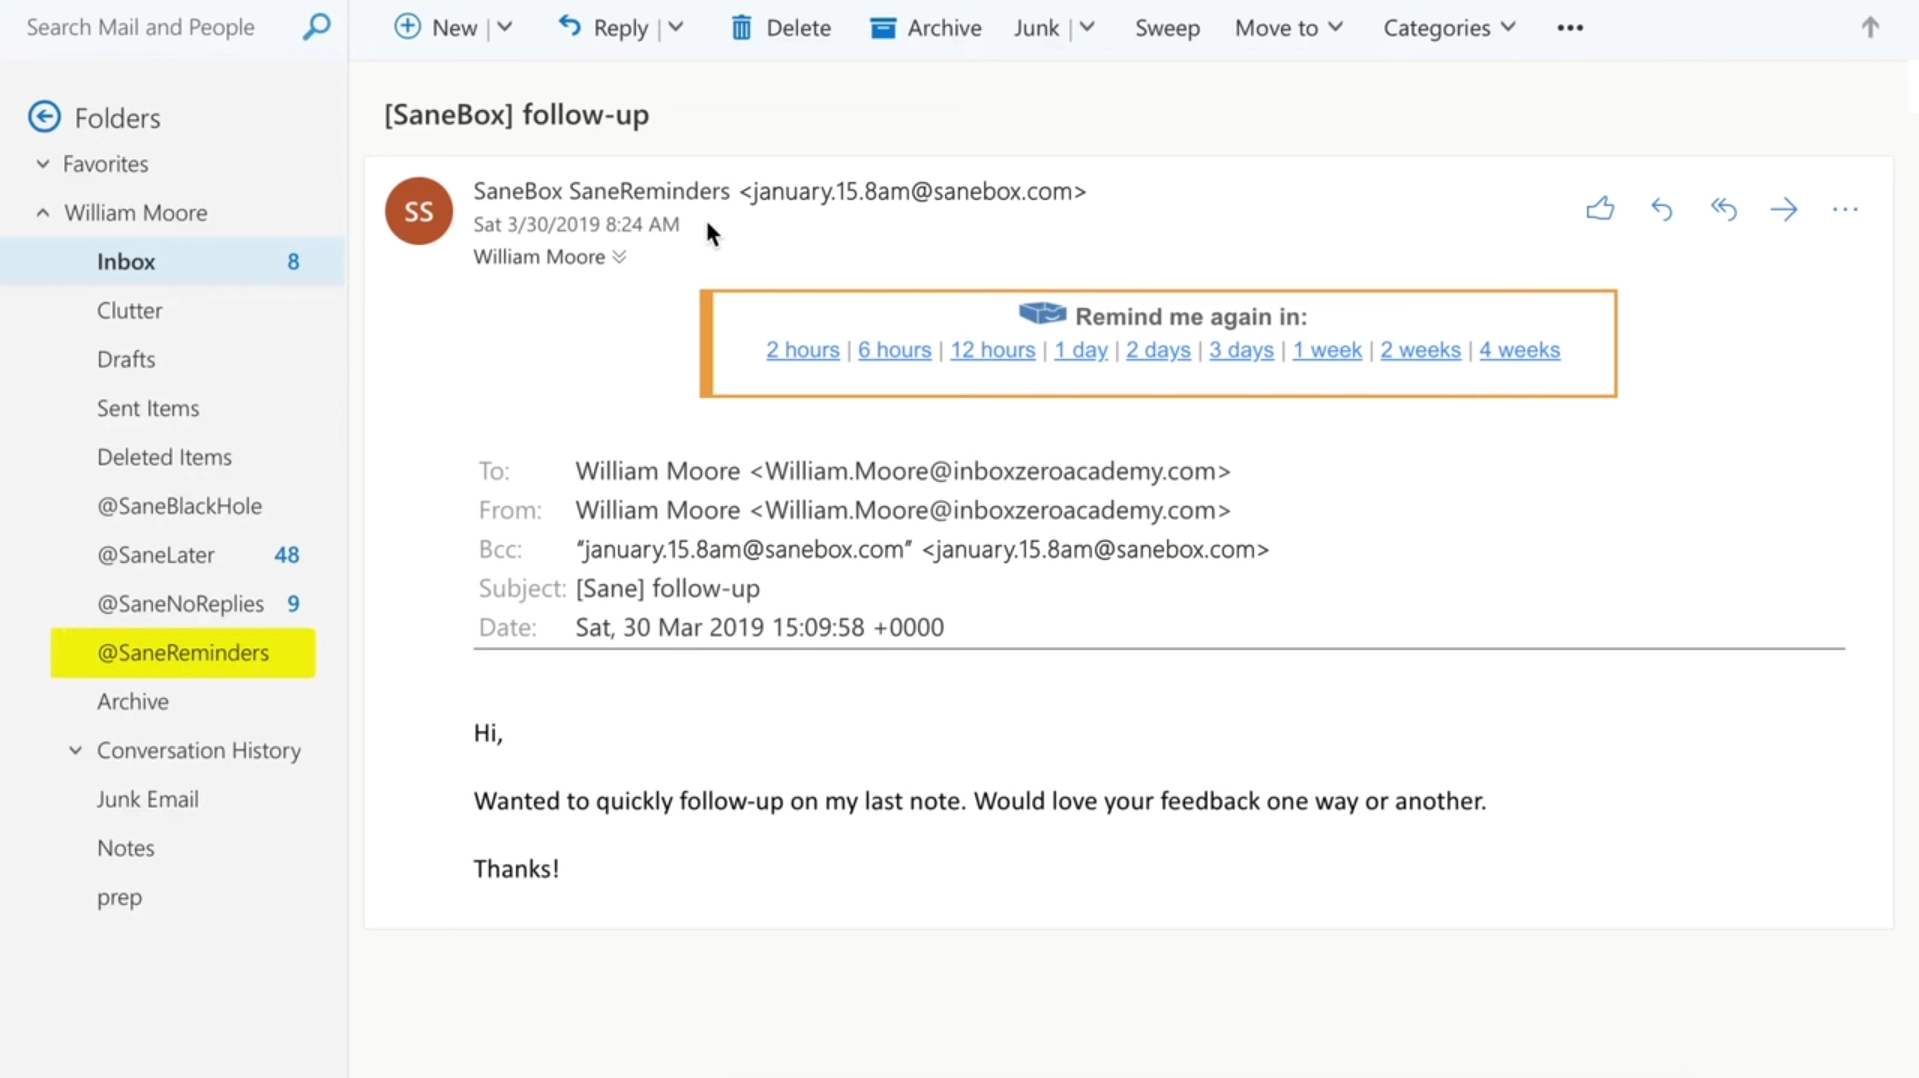Click Sweep in the toolbar
Image resolution: width=1919 pixels, height=1078 pixels.
(x=1167, y=28)
